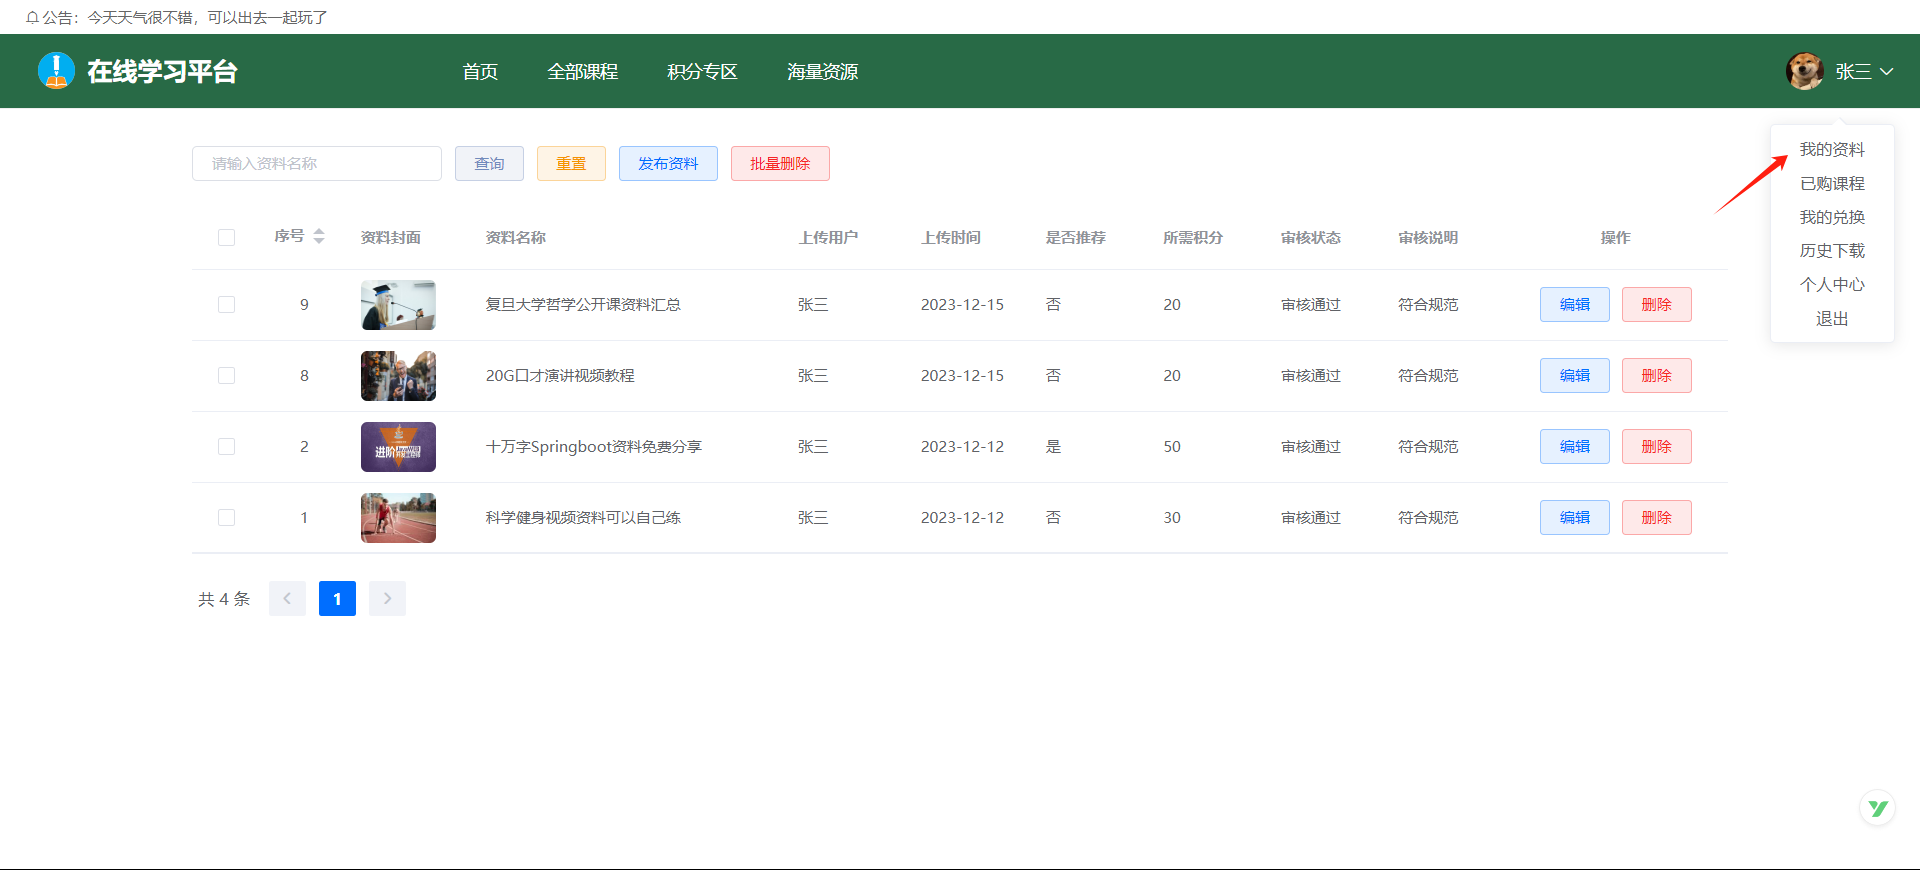
Task: Check the row for 20G口才演讲视频教程
Action: (226, 376)
